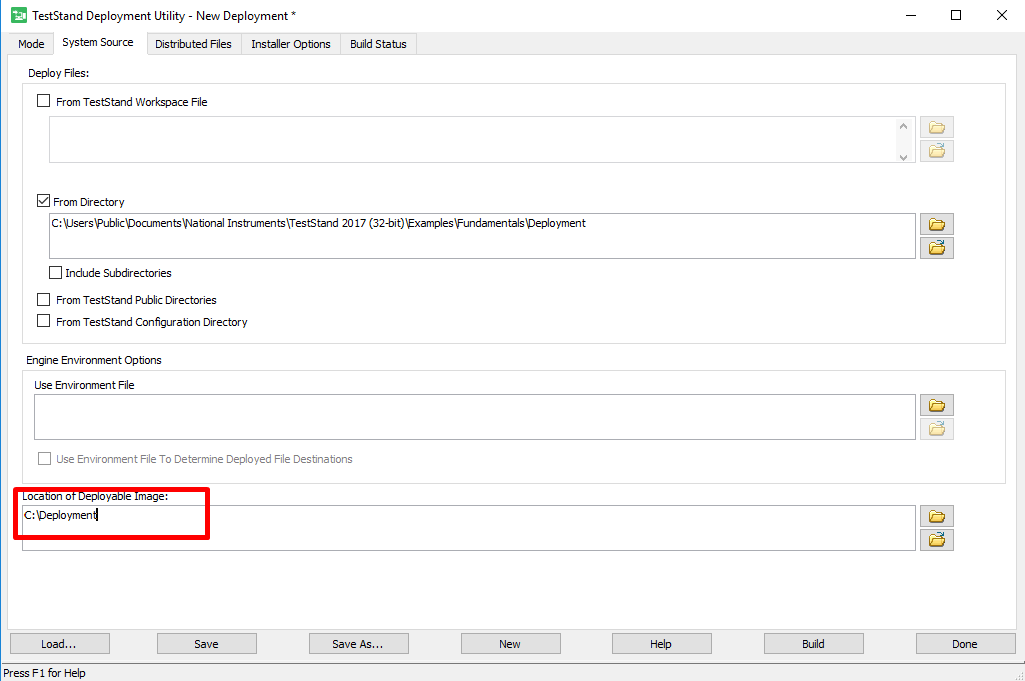The width and height of the screenshot is (1025, 681).
Task: Switch to the Mode tab
Action: [31, 44]
